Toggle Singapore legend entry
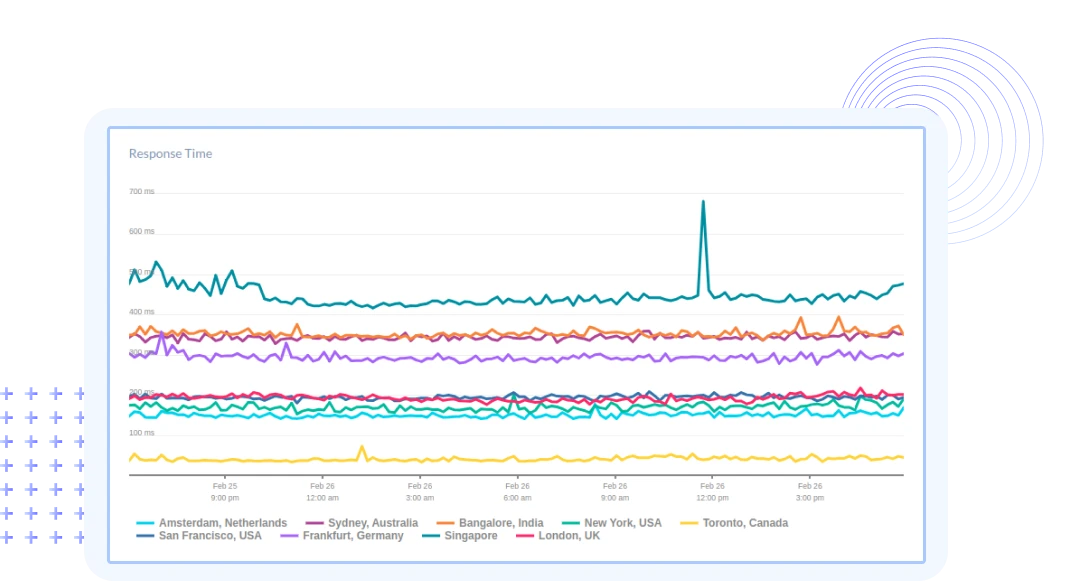 (x=460, y=535)
